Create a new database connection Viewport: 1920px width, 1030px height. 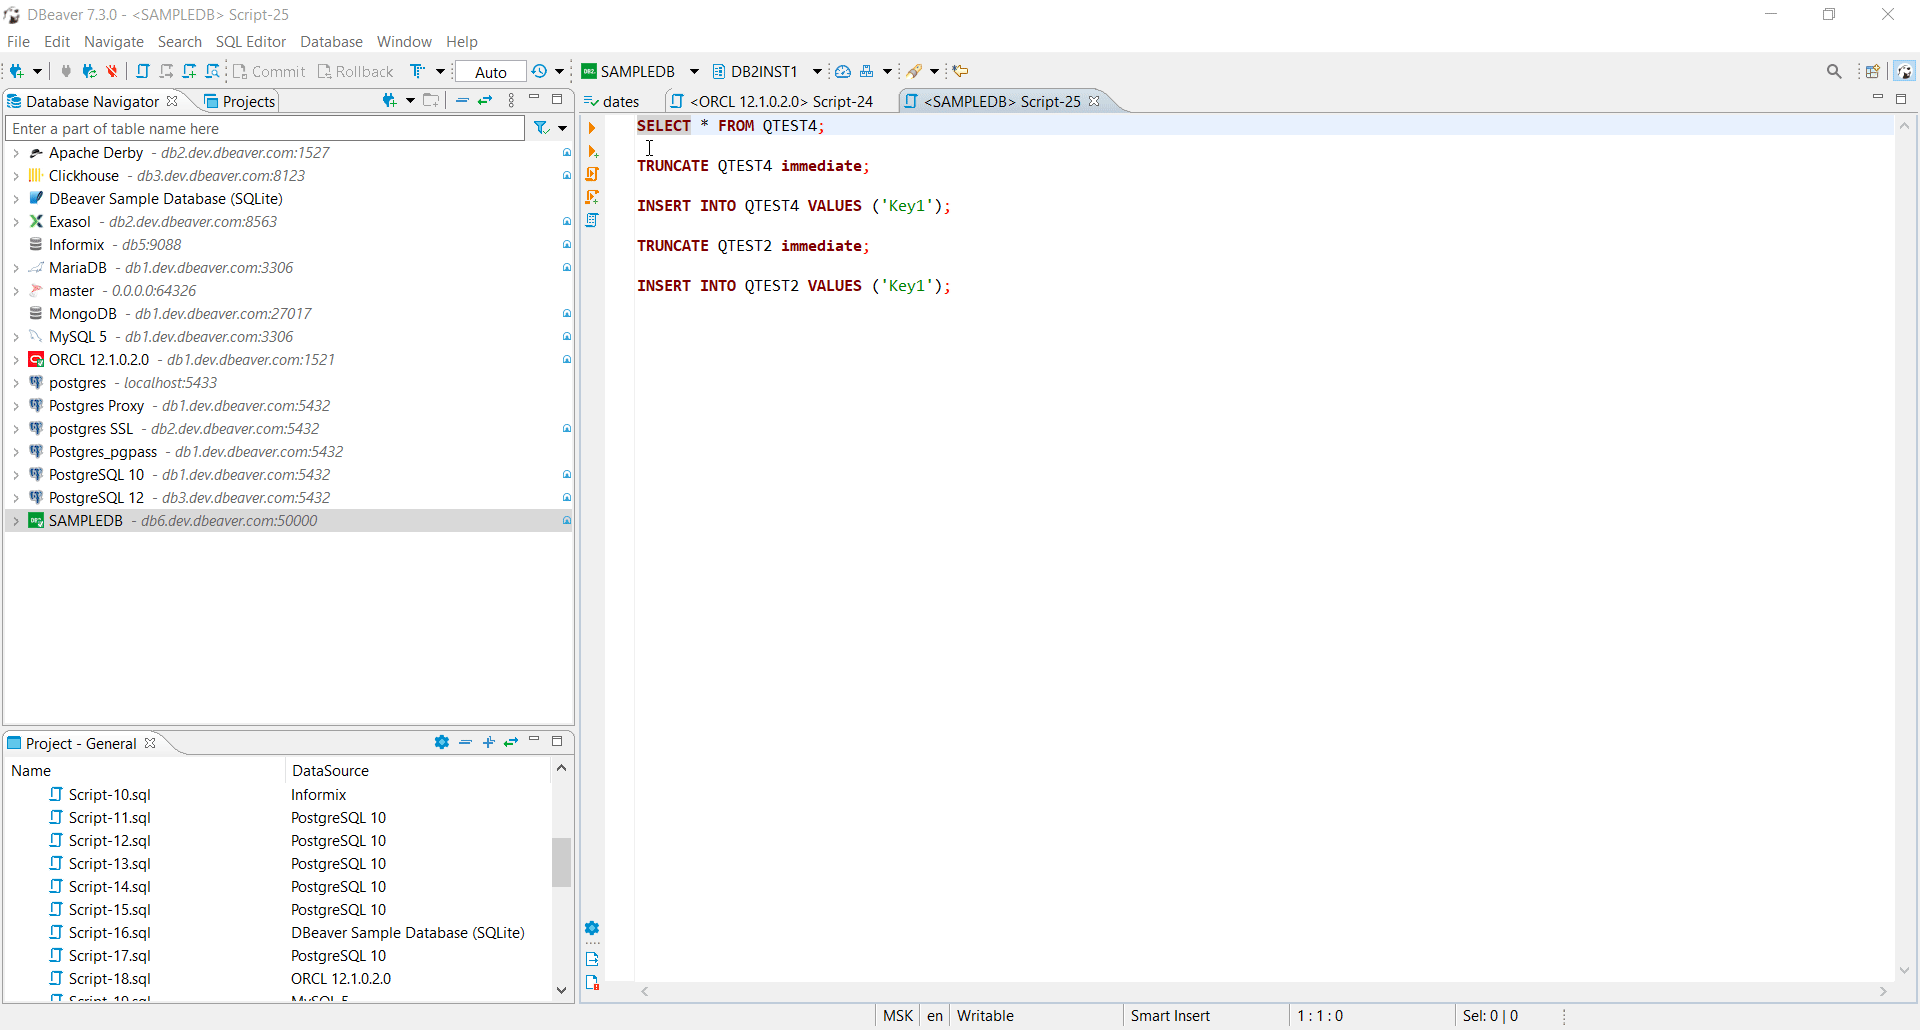(18, 71)
